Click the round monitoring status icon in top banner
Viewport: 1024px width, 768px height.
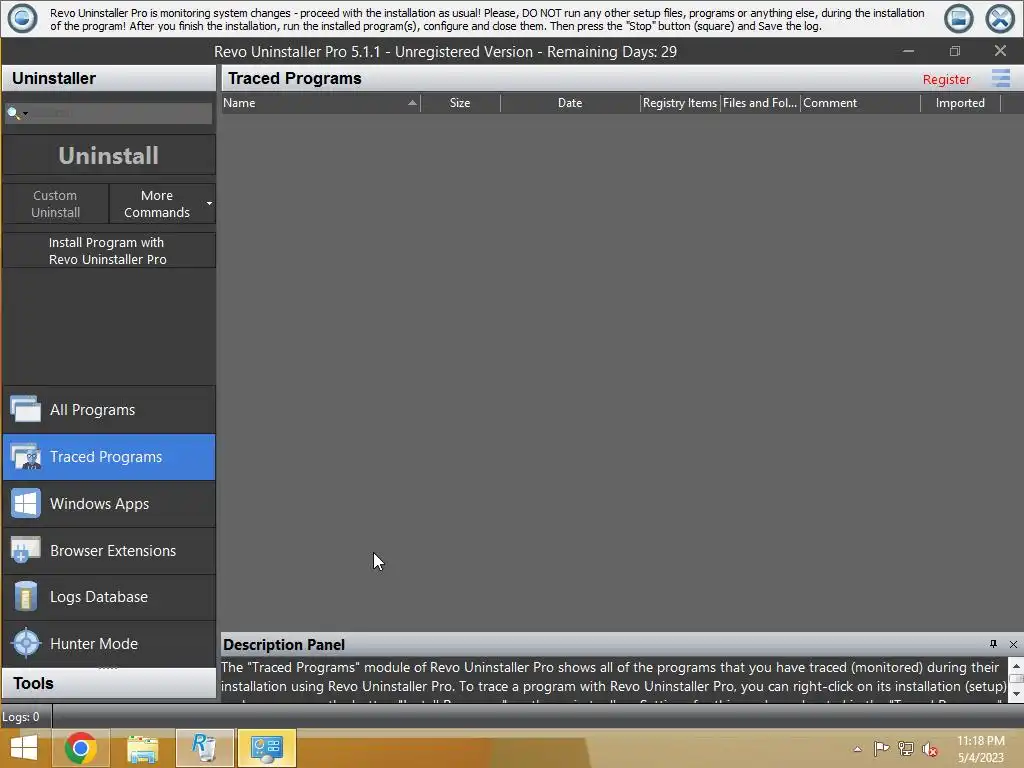(x=22, y=18)
